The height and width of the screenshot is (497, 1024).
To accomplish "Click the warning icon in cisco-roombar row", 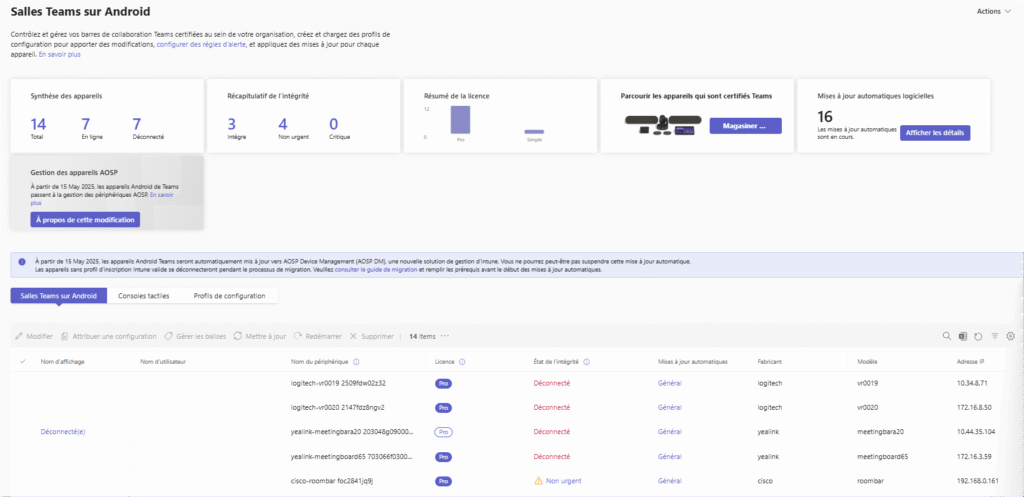I will pos(539,481).
